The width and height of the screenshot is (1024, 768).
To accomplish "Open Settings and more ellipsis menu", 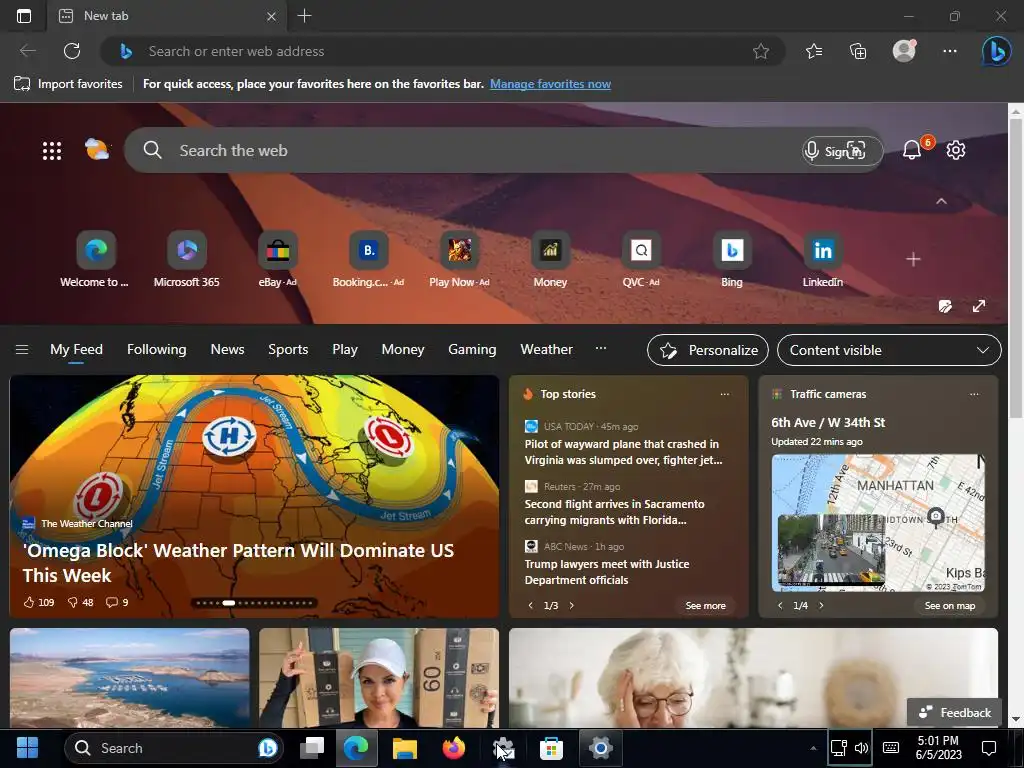I will point(950,51).
